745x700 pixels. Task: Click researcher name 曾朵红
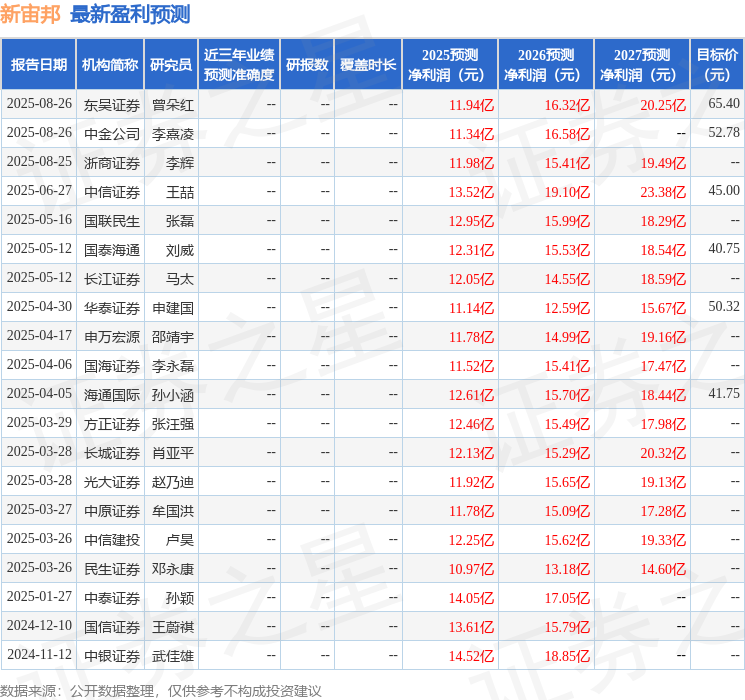point(173,105)
